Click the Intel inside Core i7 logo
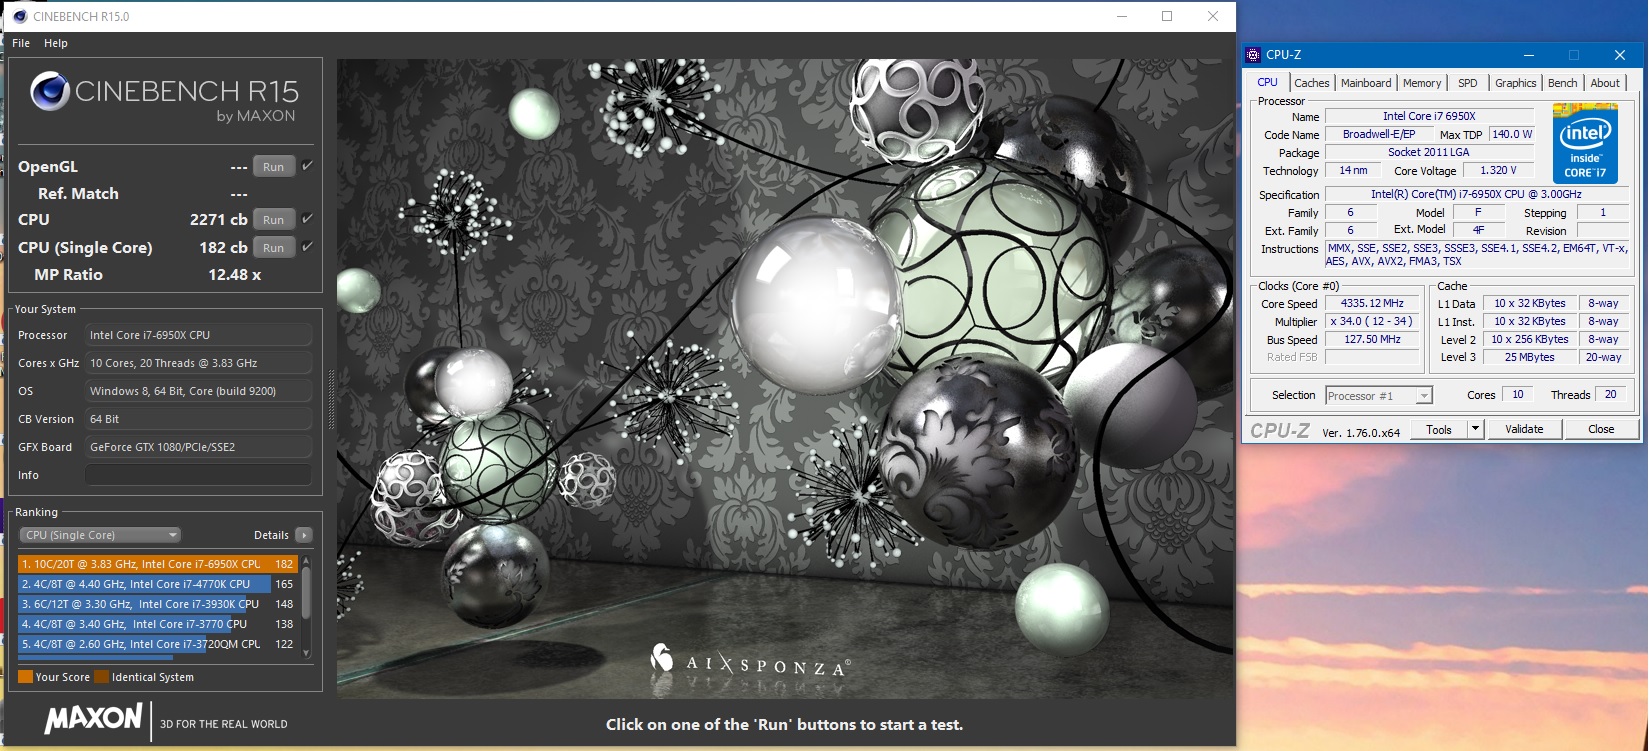Image resolution: width=1649 pixels, height=751 pixels. (x=1584, y=143)
